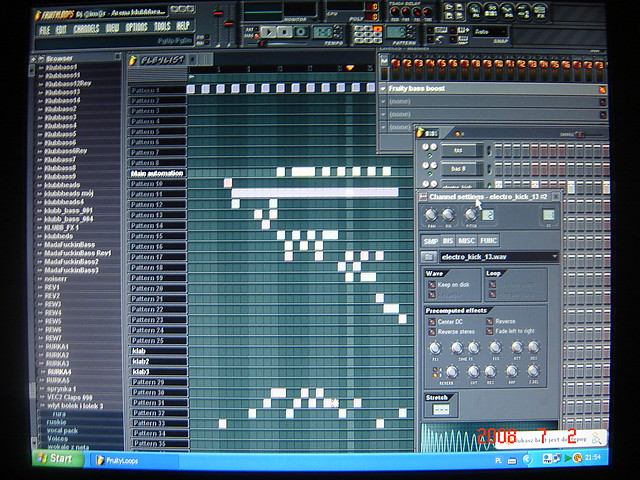Click the Stop transport button
The image size is (640, 480).
(x=284, y=32)
